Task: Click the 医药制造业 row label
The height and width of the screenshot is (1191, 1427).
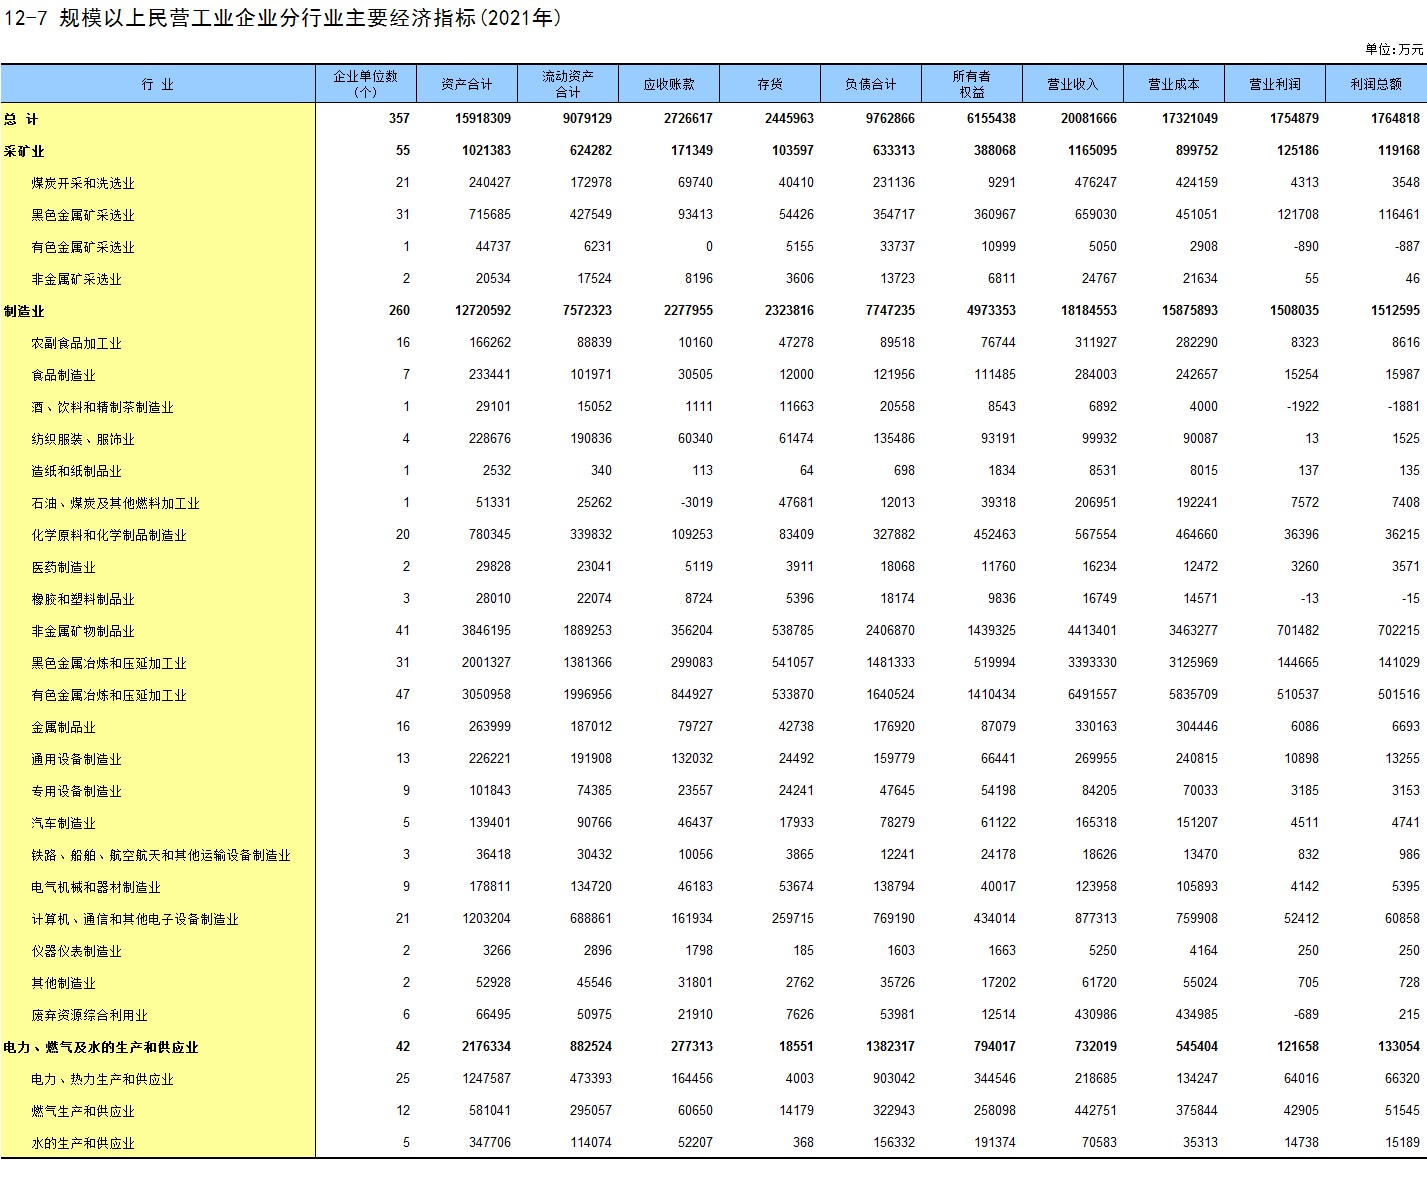Action: [63, 567]
